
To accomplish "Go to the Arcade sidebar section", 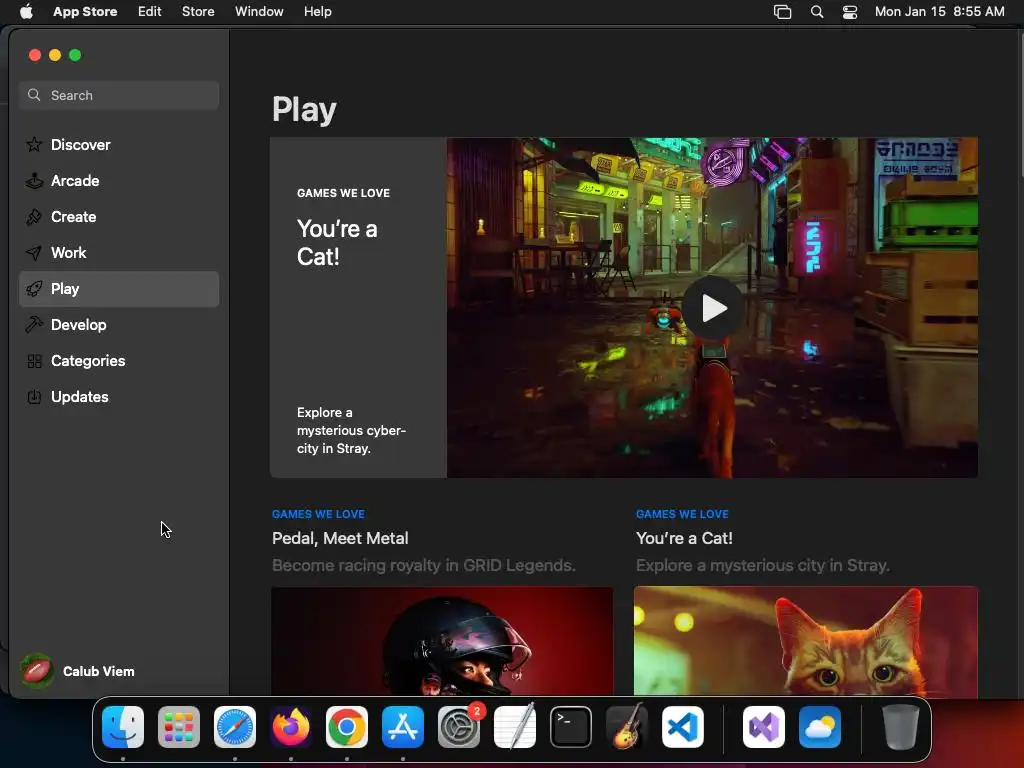I will coord(119,180).
